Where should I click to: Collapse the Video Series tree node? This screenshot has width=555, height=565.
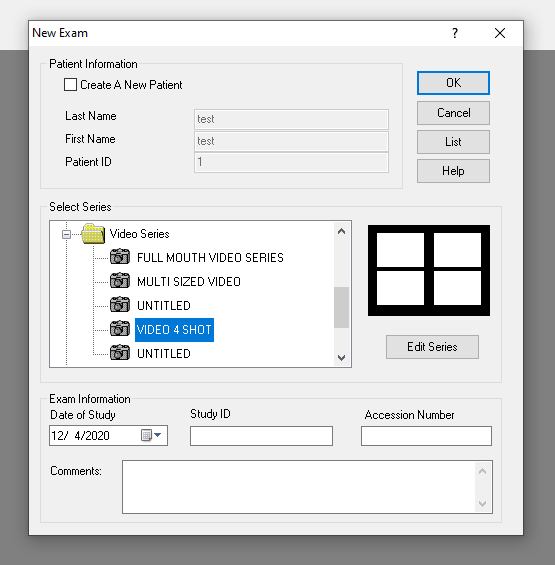click(66, 235)
